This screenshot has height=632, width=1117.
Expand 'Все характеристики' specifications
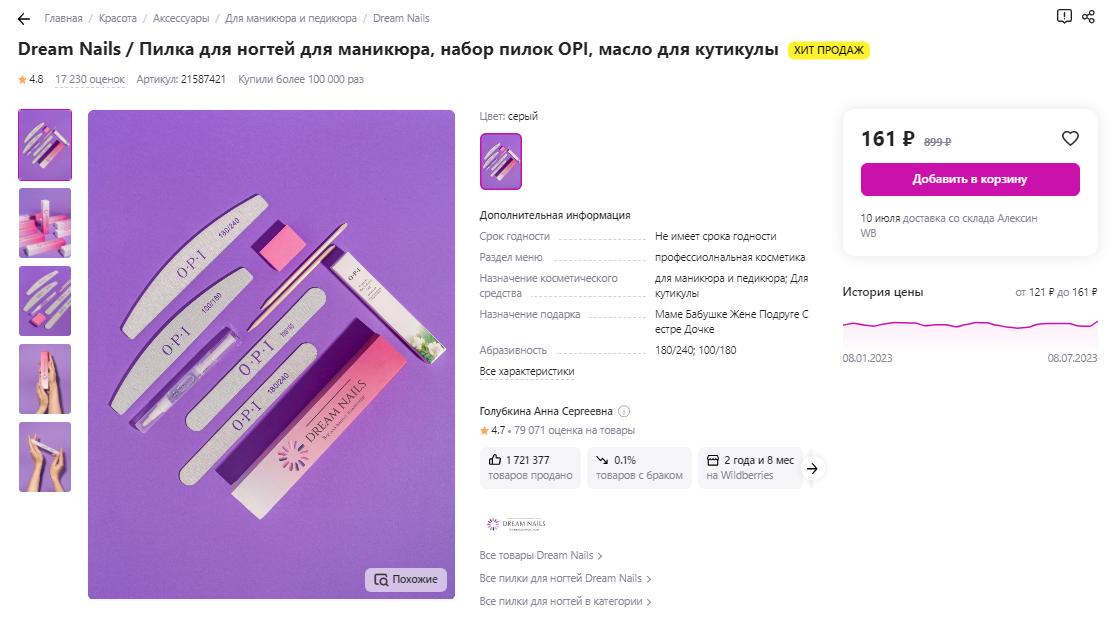(x=525, y=370)
